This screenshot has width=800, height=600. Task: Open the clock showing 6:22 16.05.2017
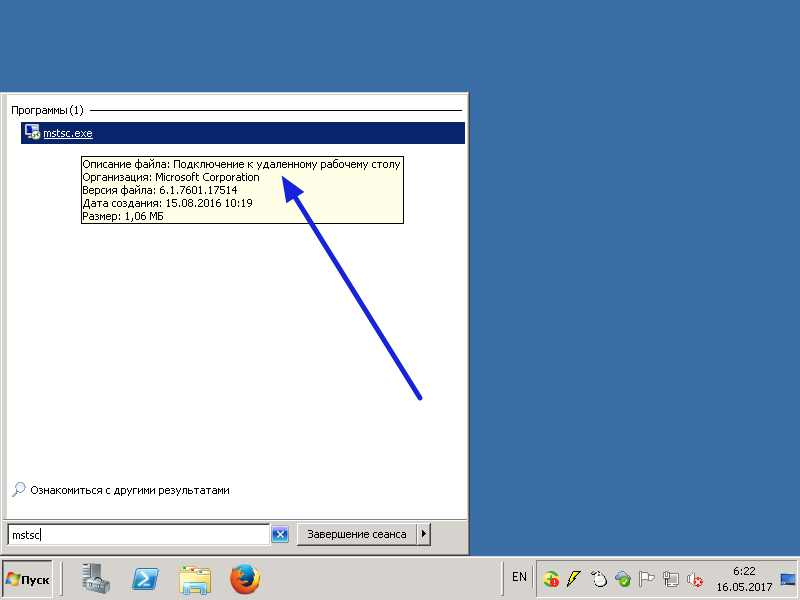(744, 579)
